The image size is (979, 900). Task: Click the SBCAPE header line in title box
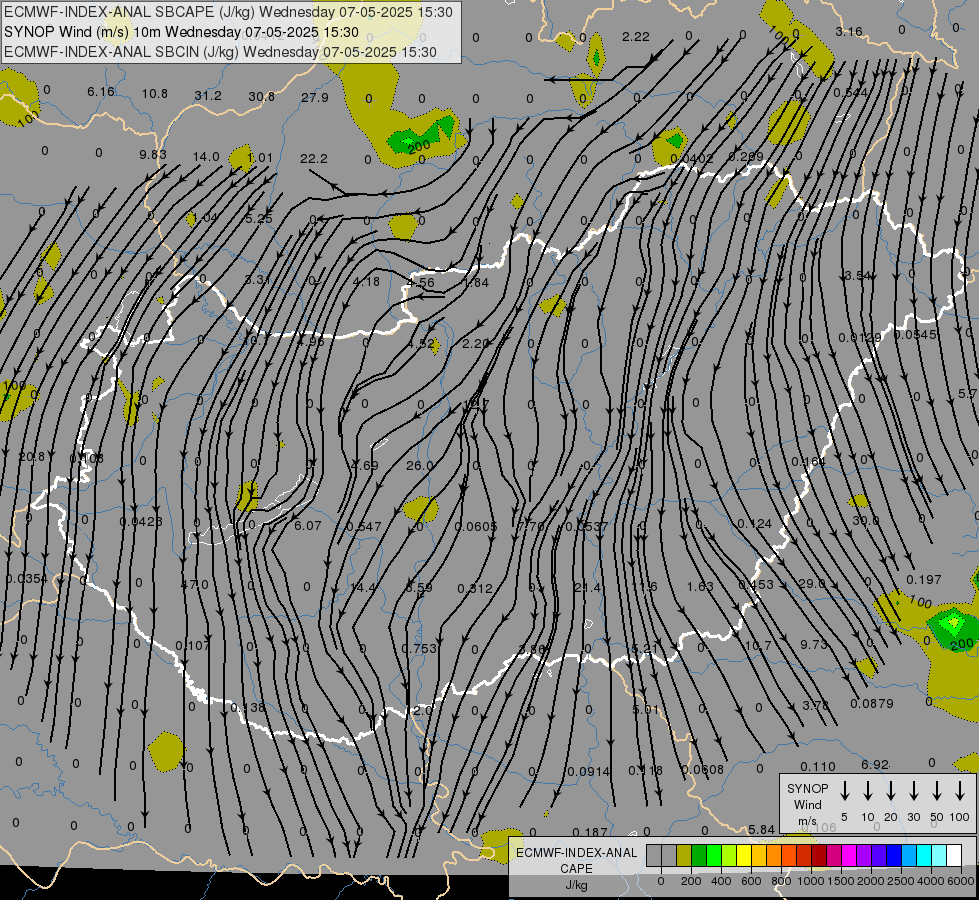click(x=228, y=12)
